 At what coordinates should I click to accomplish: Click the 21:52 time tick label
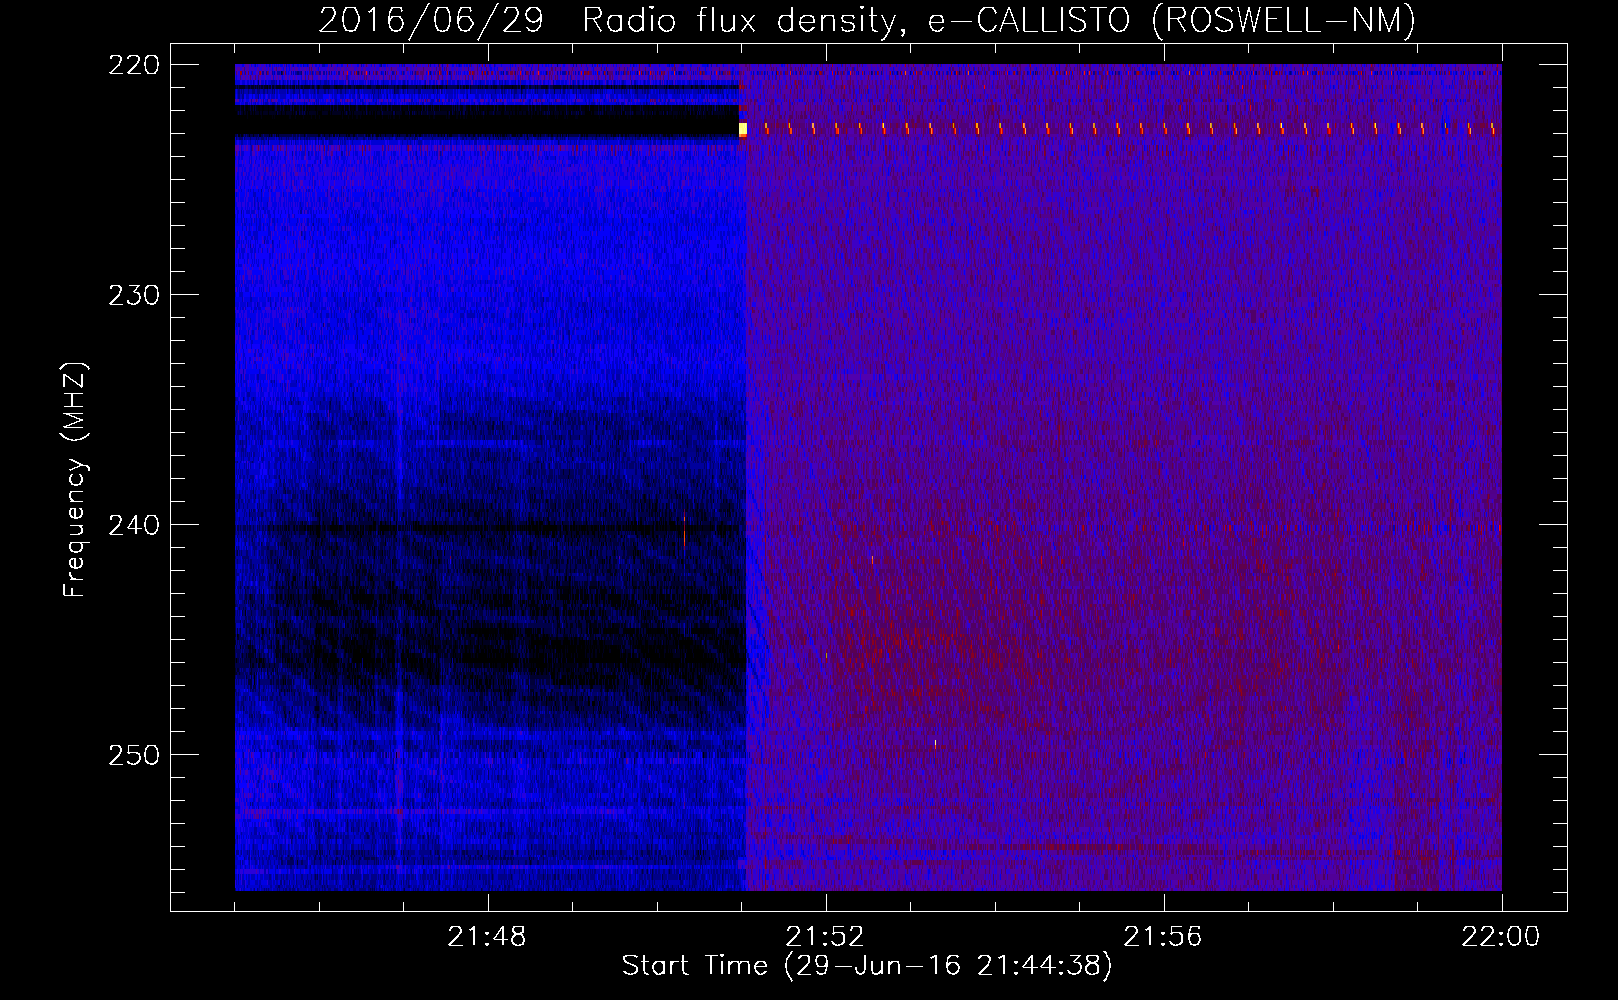point(825,937)
